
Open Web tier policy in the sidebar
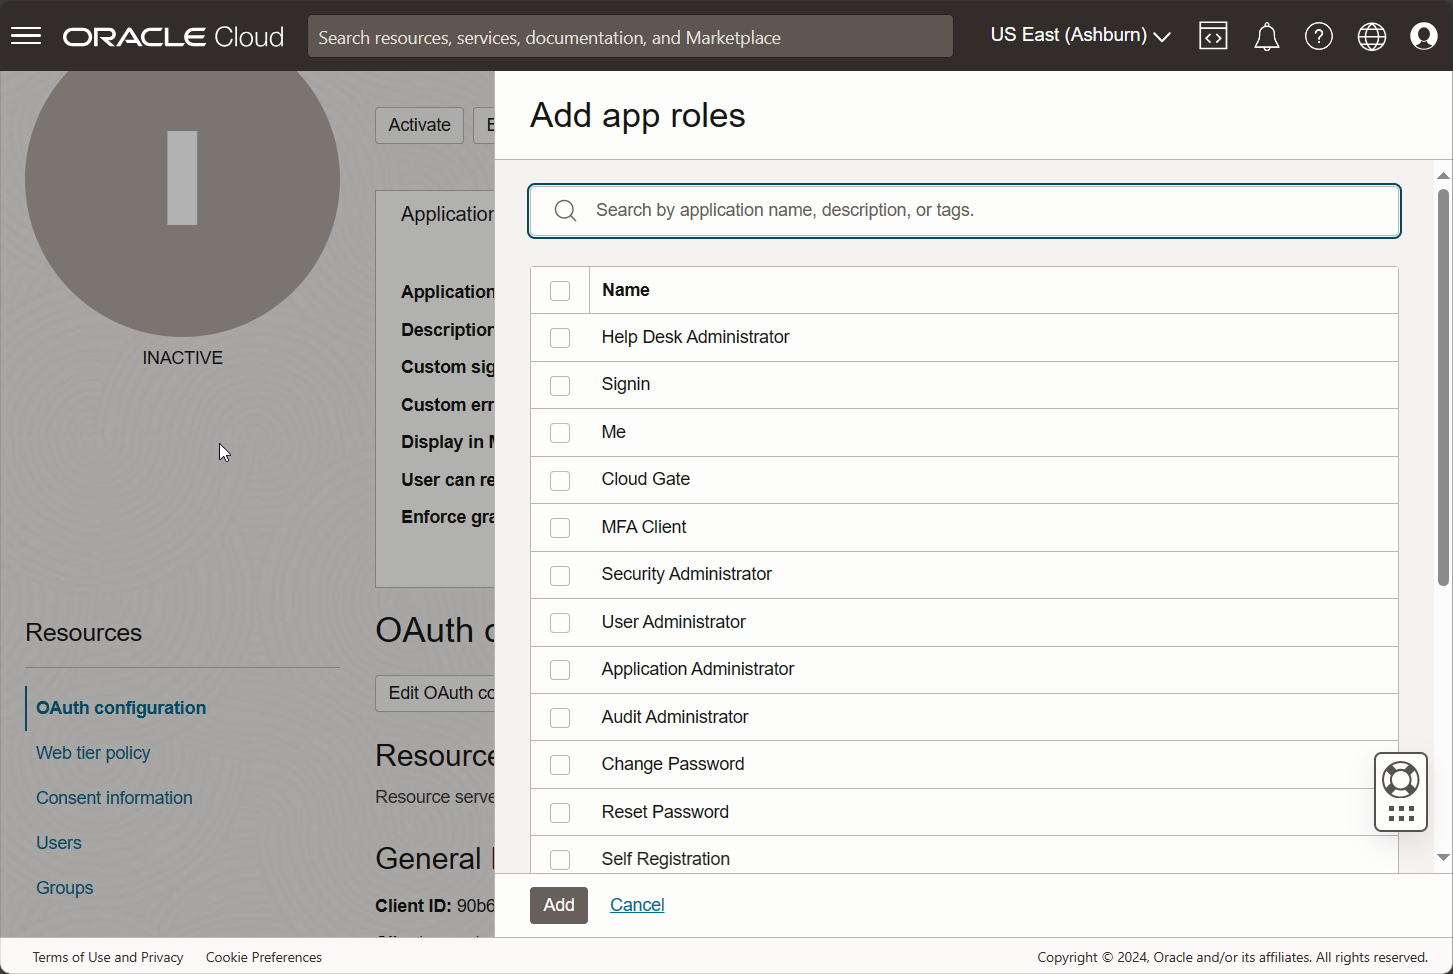92,752
